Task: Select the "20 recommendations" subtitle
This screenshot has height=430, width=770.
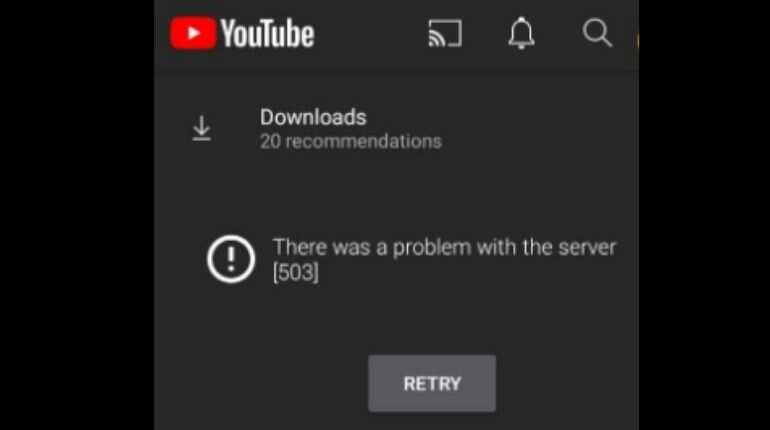Action: [x=351, y=141]
